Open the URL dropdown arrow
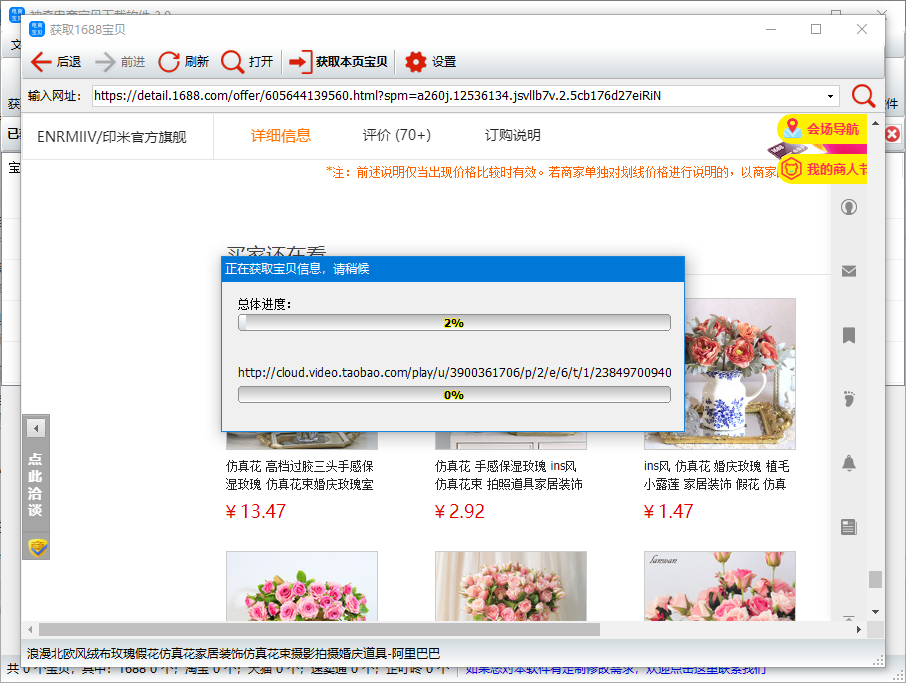Viewport: 906px width, 683px height. point(832,97)
